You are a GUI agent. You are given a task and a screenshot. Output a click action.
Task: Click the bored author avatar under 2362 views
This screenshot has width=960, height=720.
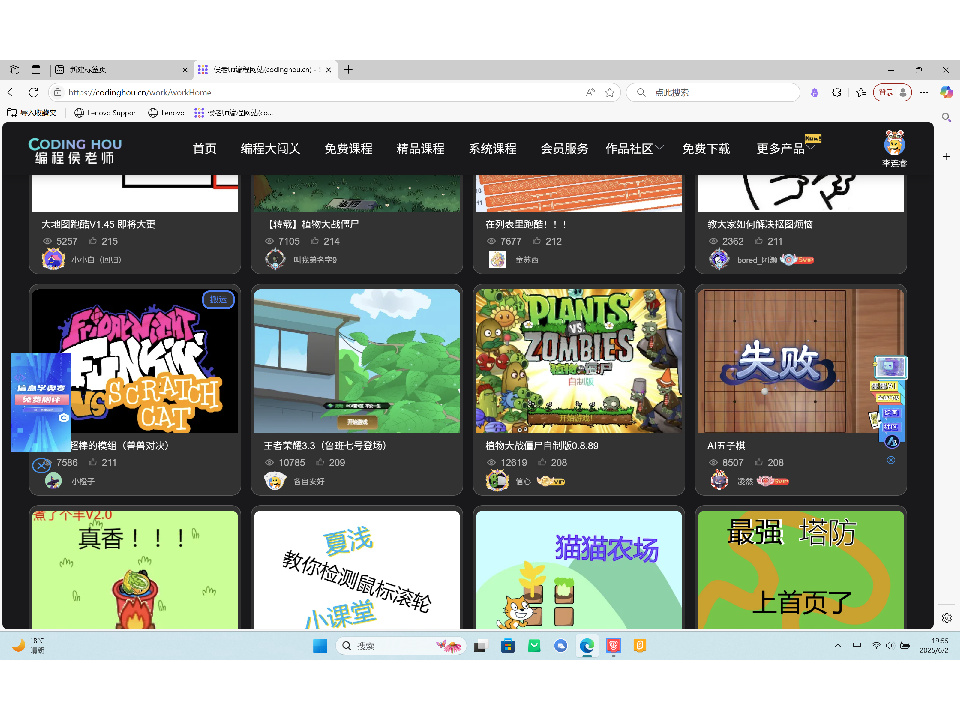[719, 260]
